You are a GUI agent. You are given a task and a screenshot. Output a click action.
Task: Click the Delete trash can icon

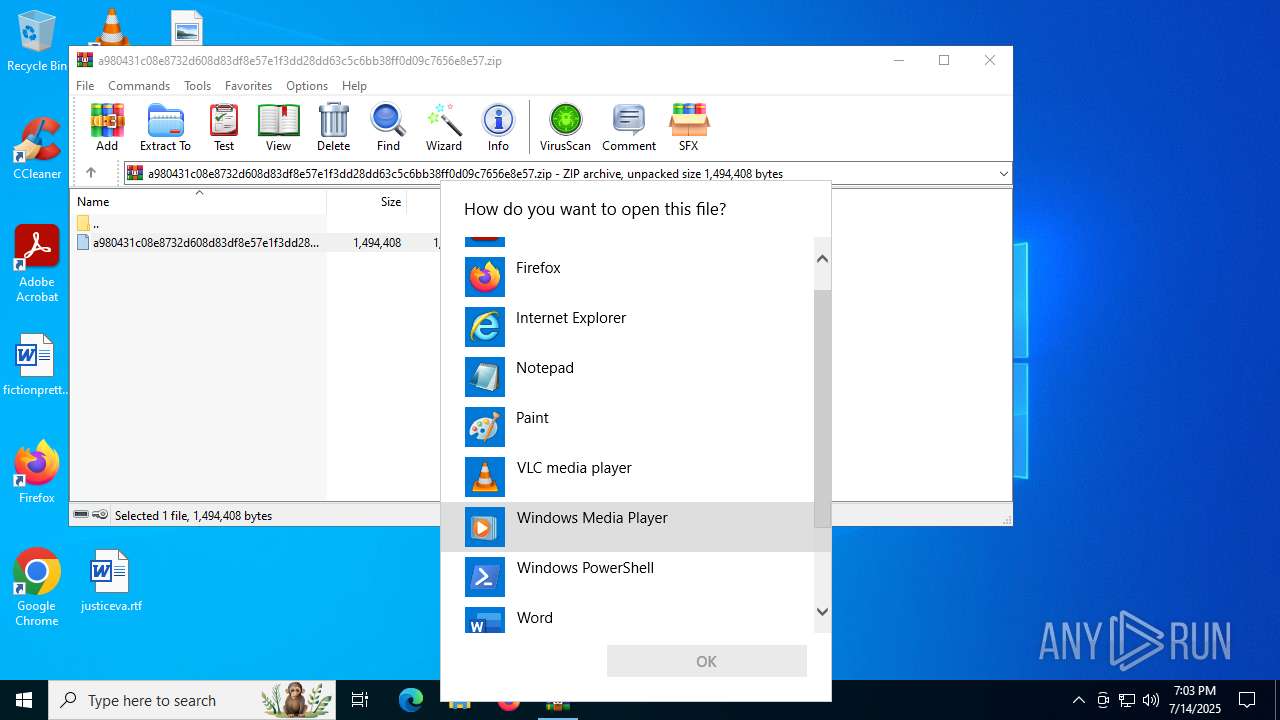[333, 127]
